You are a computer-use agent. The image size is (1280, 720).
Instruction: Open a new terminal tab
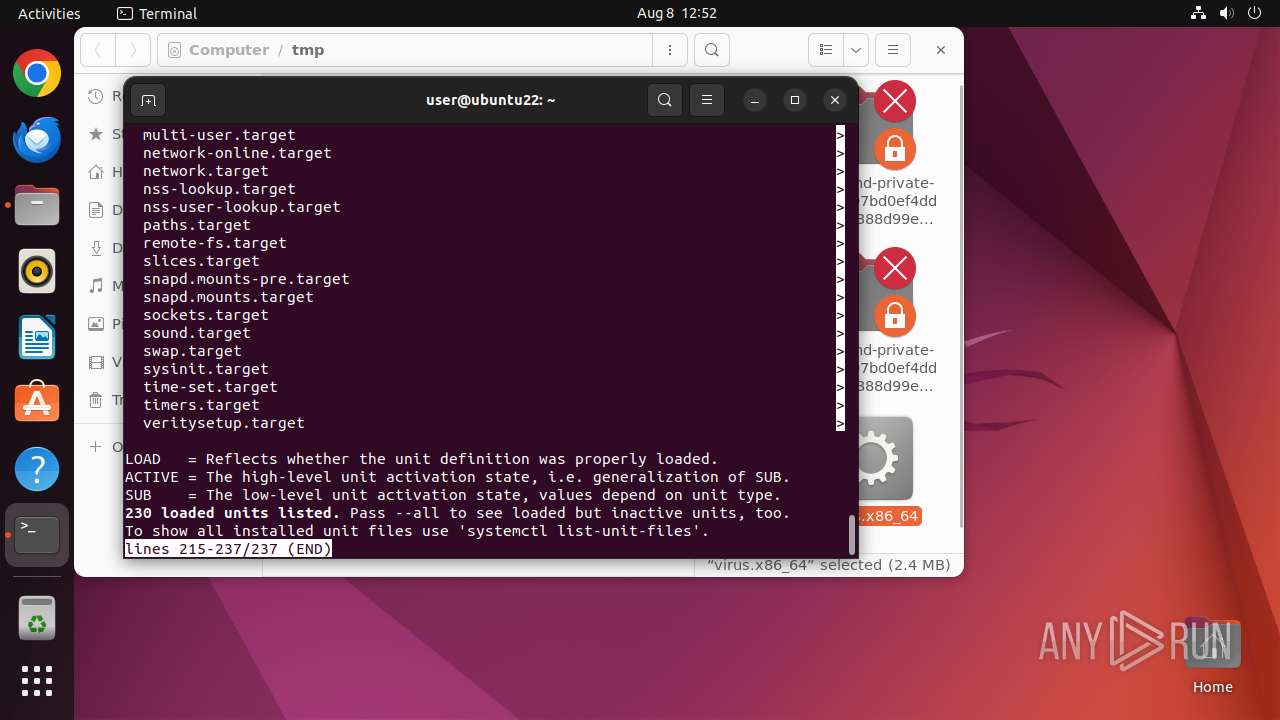pyautogui.click(x=148, y=100)
